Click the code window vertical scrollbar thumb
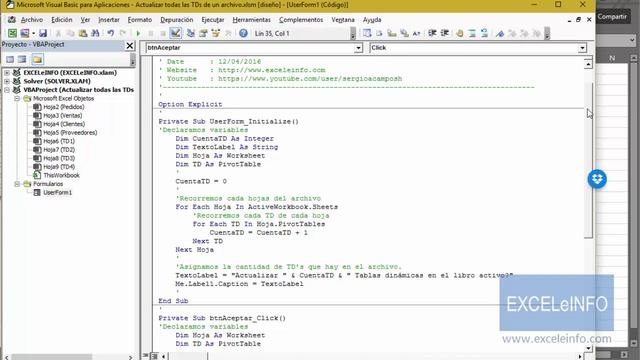This screenshot has height=360, width=640. click(x=588, y=160)
